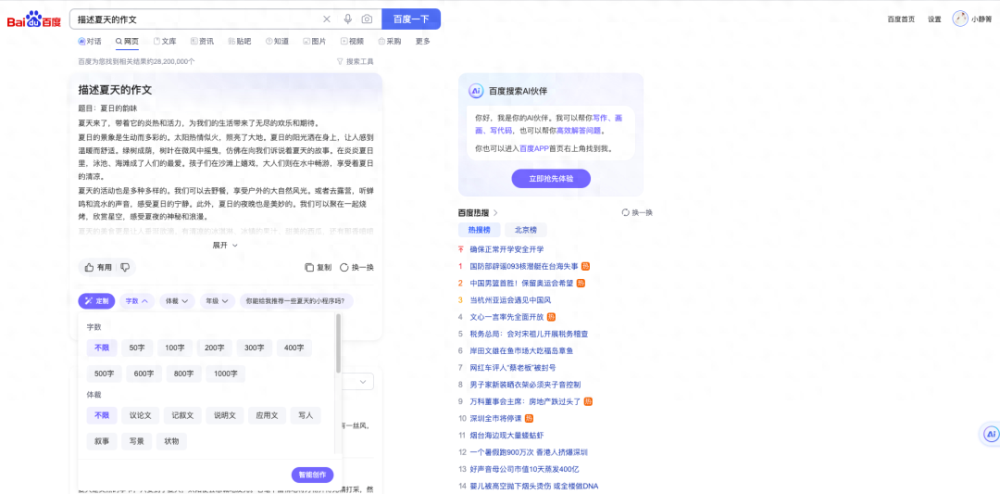Switch to the 图片 tab
The height and width of the screenshot is (494, 1000).
click(x=314, y=41)
